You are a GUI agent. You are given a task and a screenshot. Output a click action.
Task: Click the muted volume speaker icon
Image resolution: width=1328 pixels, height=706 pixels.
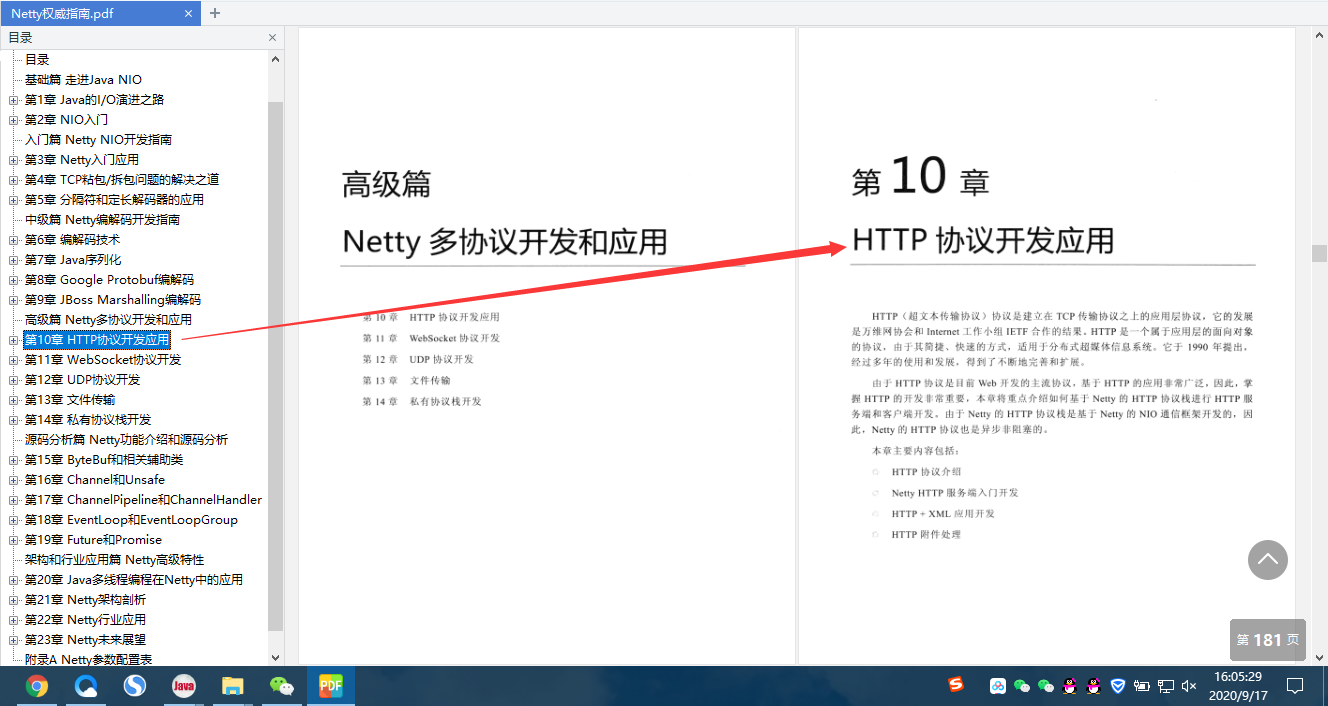[x=1189, y=686]
